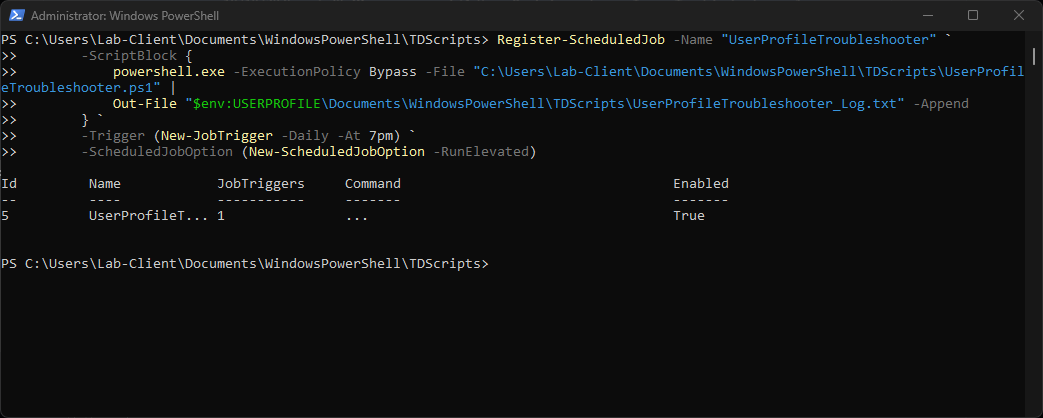Click the eTroubleshooter.ps1 wrapped path text

point(81,88)
